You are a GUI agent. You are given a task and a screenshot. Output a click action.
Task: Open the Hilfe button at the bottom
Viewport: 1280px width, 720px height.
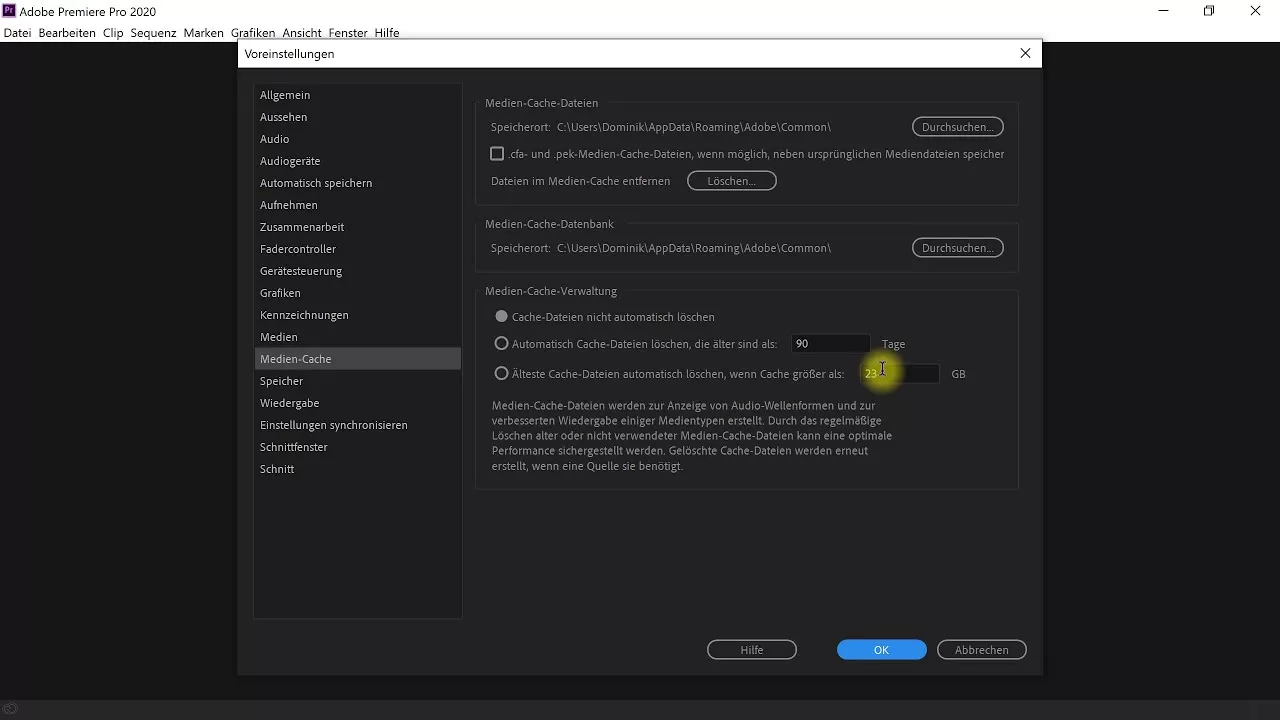click(752, 649)
